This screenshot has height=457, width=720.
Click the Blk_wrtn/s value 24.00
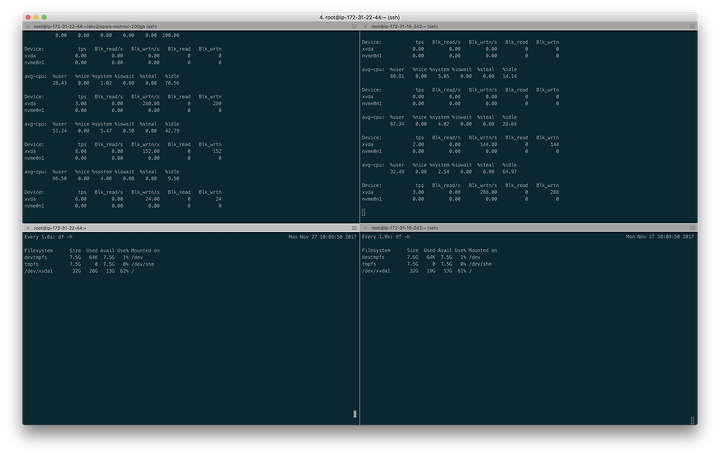[152, 199]
